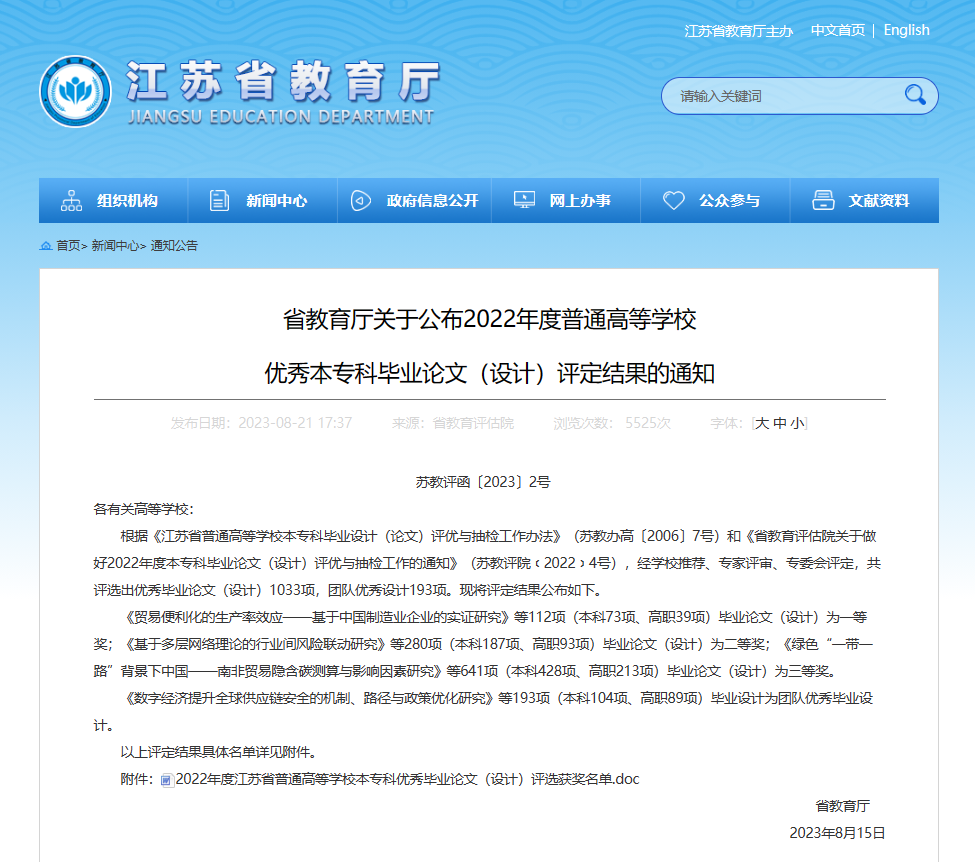Open the 2022年度 award list .doc attachment
Viewport: 975px width, 862px height.
[406, 779]
